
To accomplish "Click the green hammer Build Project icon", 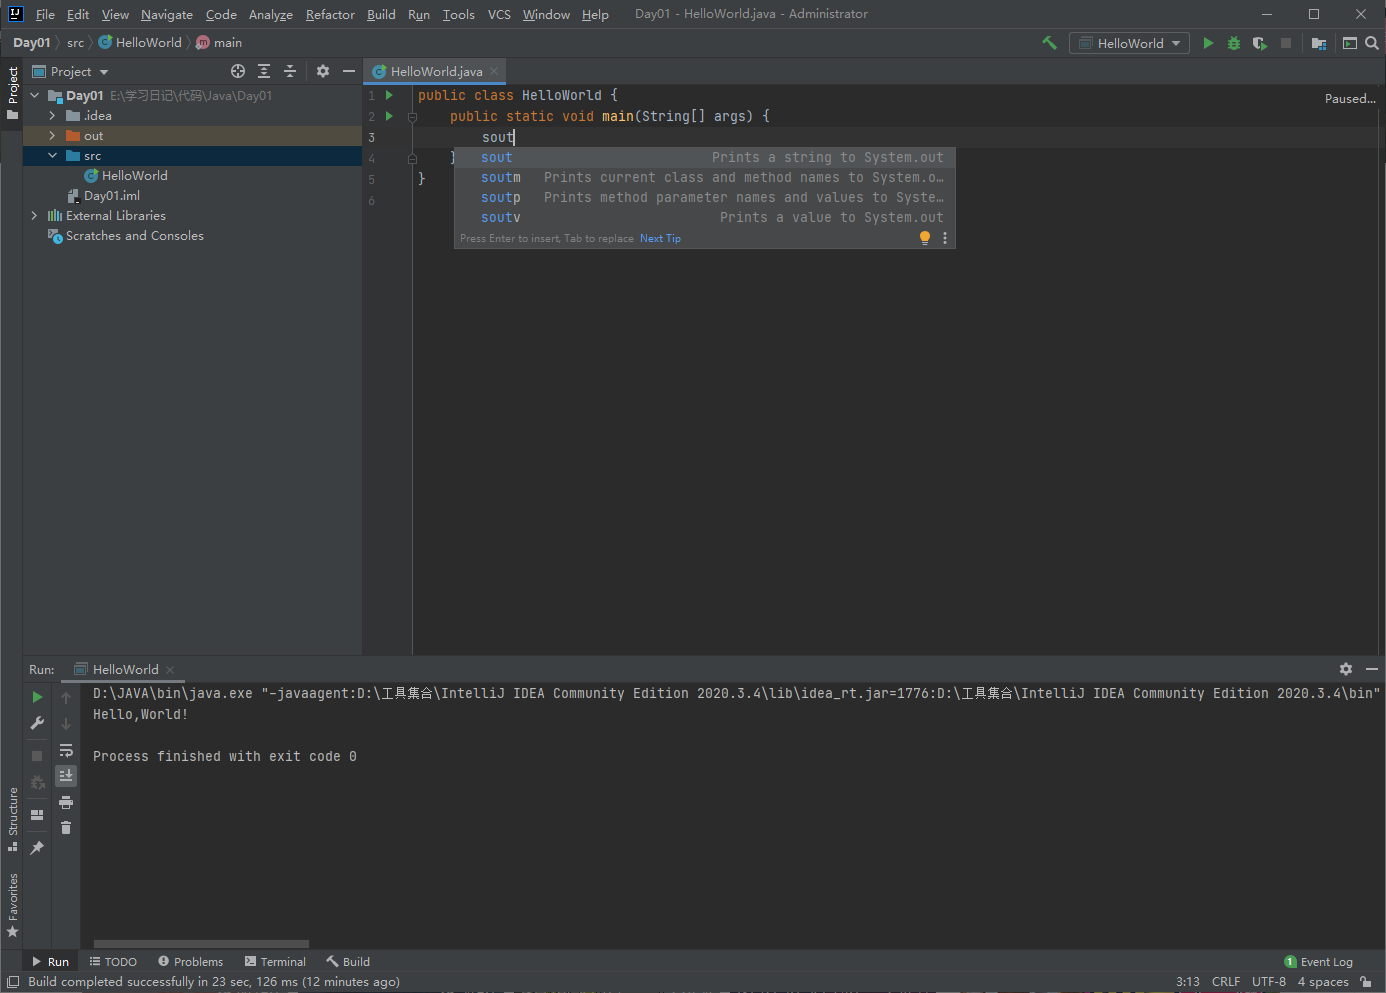I will 1049,43.
